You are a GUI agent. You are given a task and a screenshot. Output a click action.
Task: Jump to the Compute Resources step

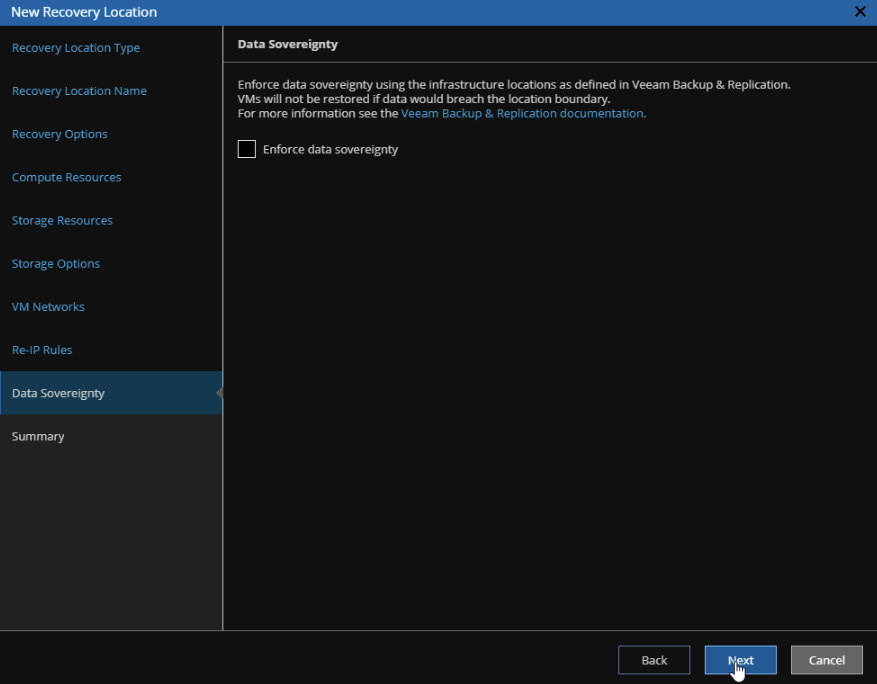[67, 177]
